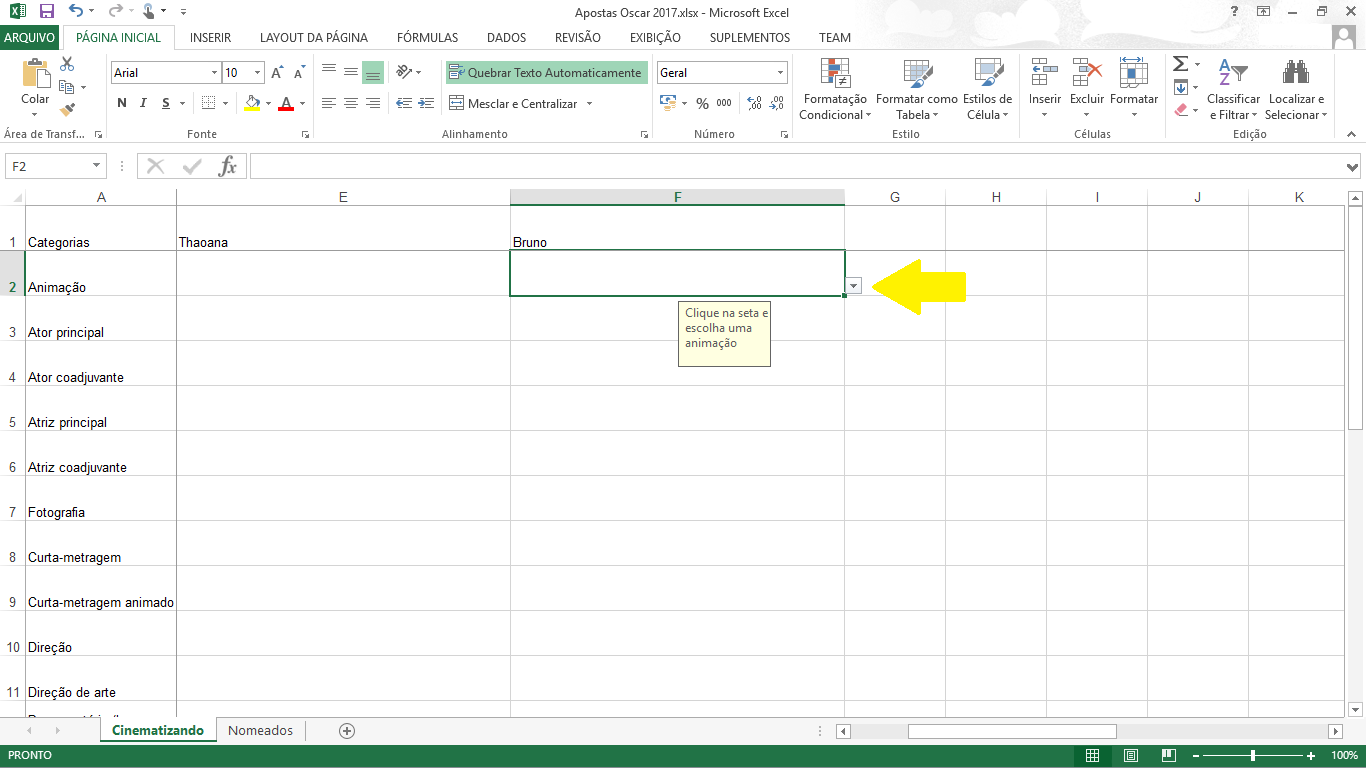Click the Increase Decimal icon

[753, 103]
